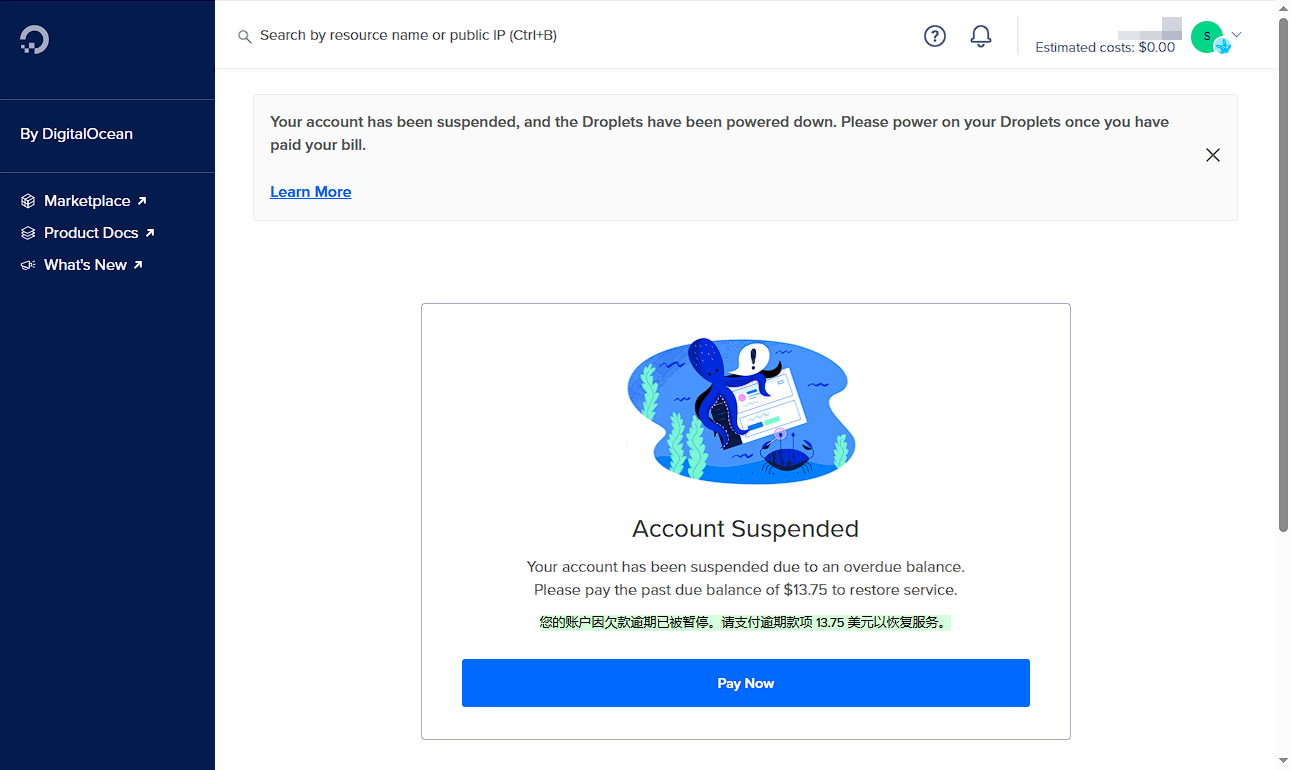Viewport: 1291px width, 770px height.
Task: Open the help question mark icon
Action: pyautogui.click(x=935, y=36)
